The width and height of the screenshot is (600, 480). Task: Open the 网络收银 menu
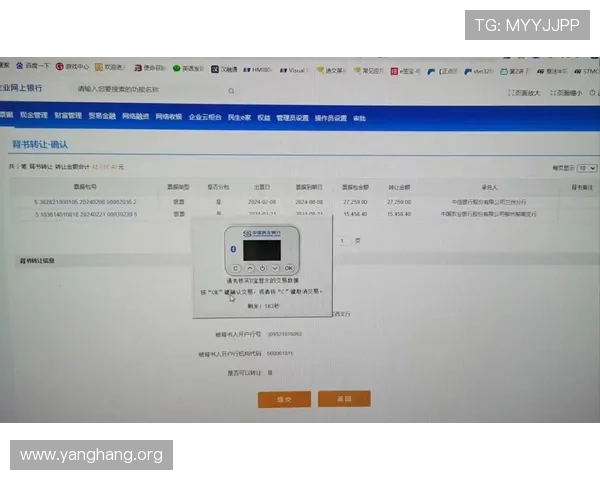point(169,116)
